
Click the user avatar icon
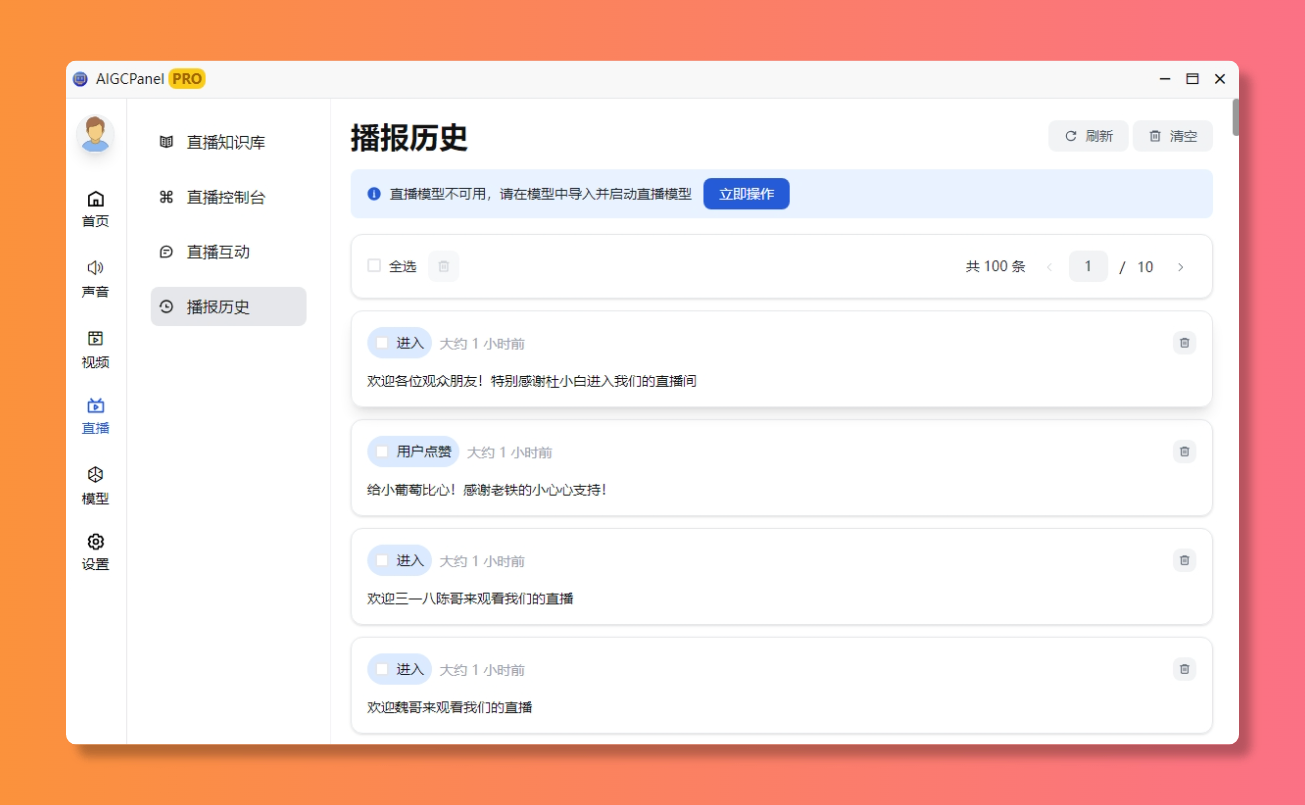pyautogui.click(x=95, y=134)
